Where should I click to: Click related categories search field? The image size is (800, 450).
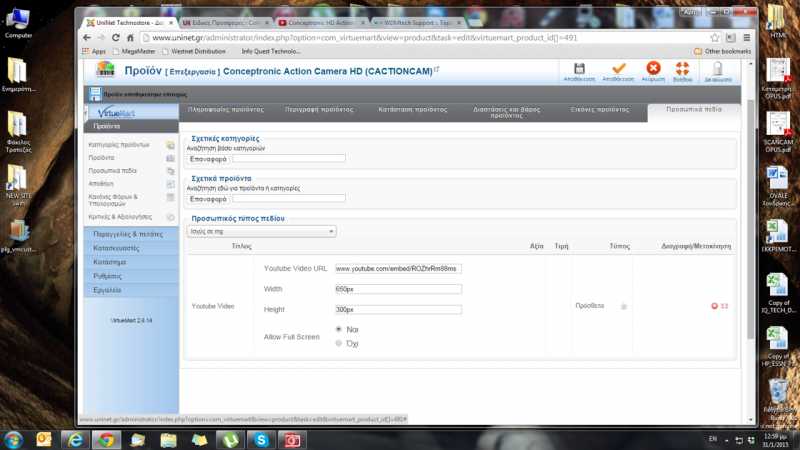(289, 159)
